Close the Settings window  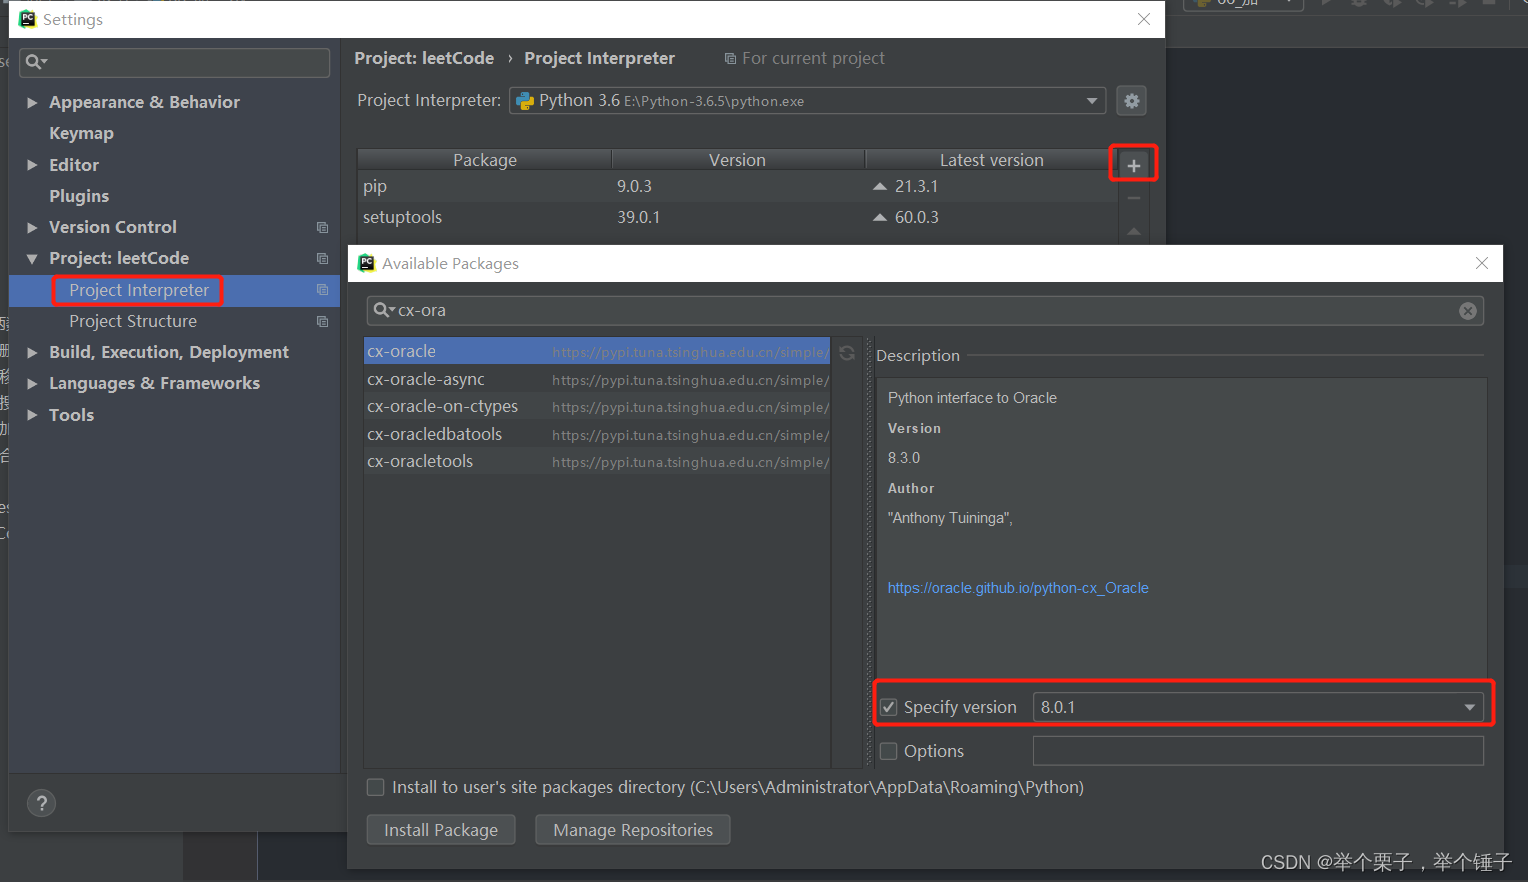[x=1144, y=19]
